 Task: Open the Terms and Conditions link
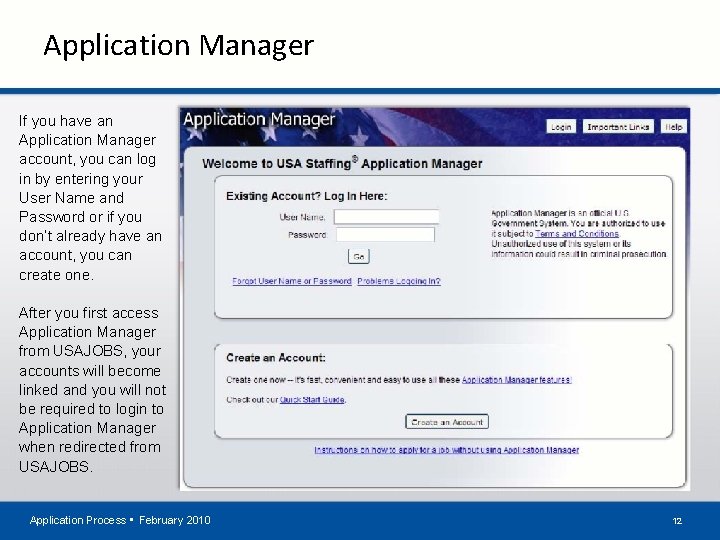click(577, 234)
